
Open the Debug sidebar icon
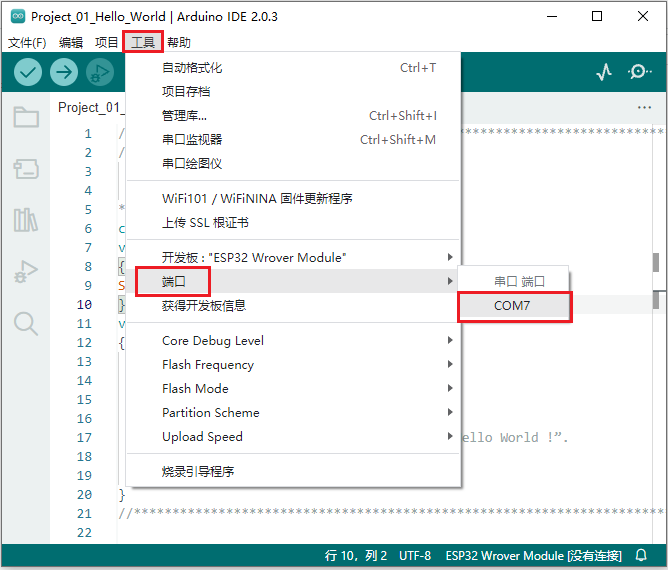(26, 271)
